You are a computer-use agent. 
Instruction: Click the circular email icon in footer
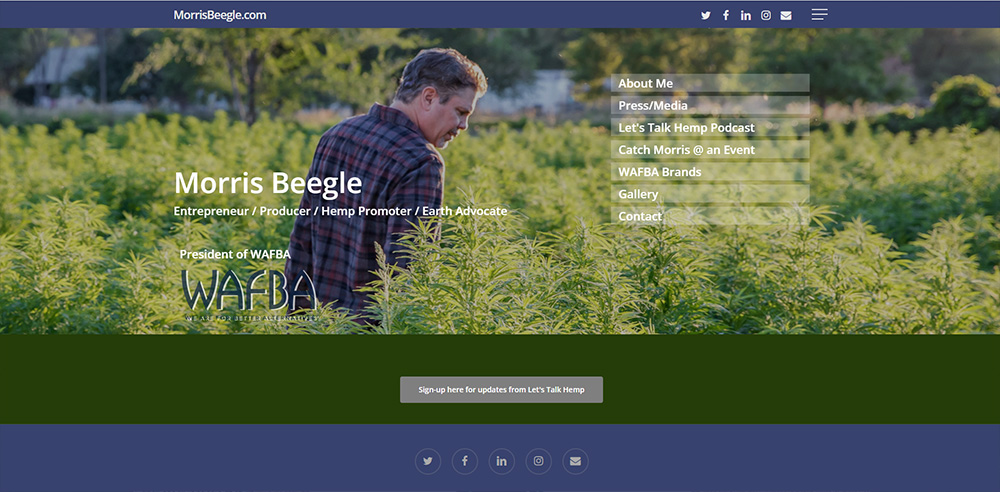[x=575, y=461]
